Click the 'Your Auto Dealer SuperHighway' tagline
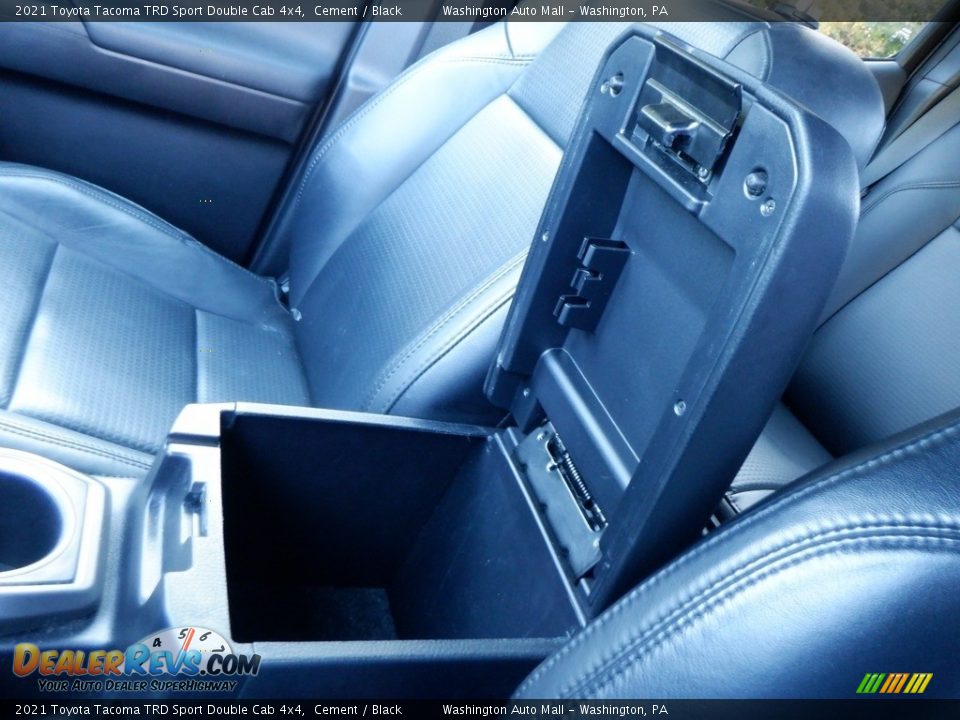The width and height of the screenshot is (960, 720). tap(136, 685)
